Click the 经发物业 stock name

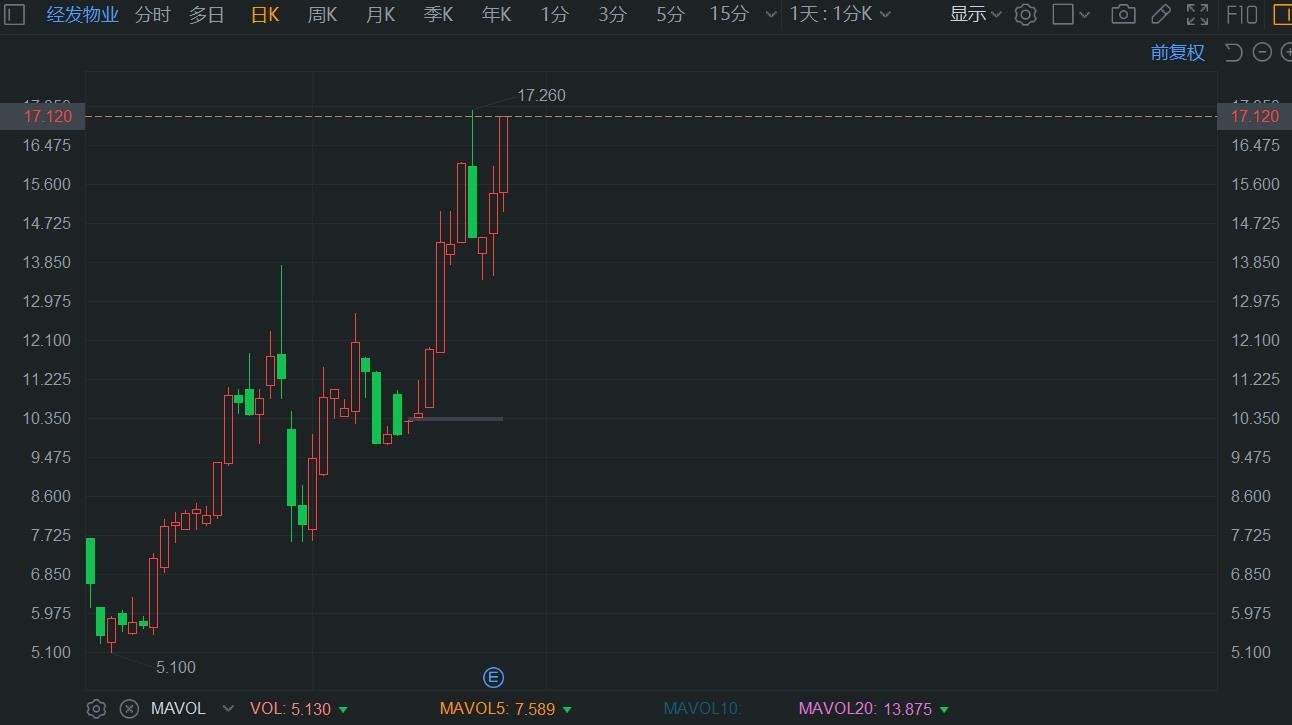(x=83, y=14)
